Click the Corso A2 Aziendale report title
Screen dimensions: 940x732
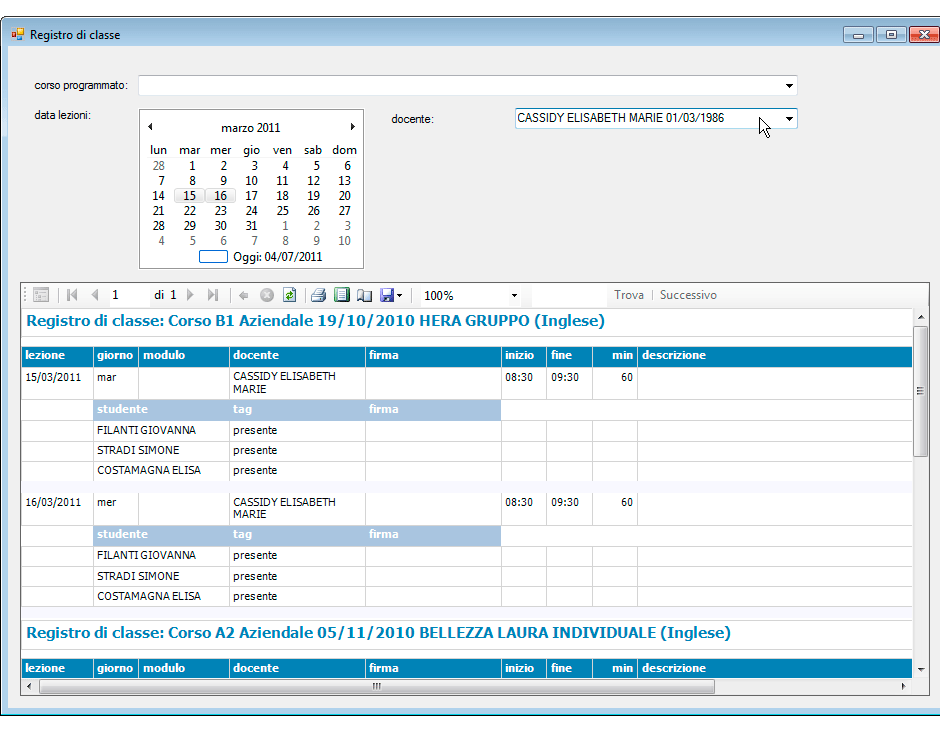(378, 633)
